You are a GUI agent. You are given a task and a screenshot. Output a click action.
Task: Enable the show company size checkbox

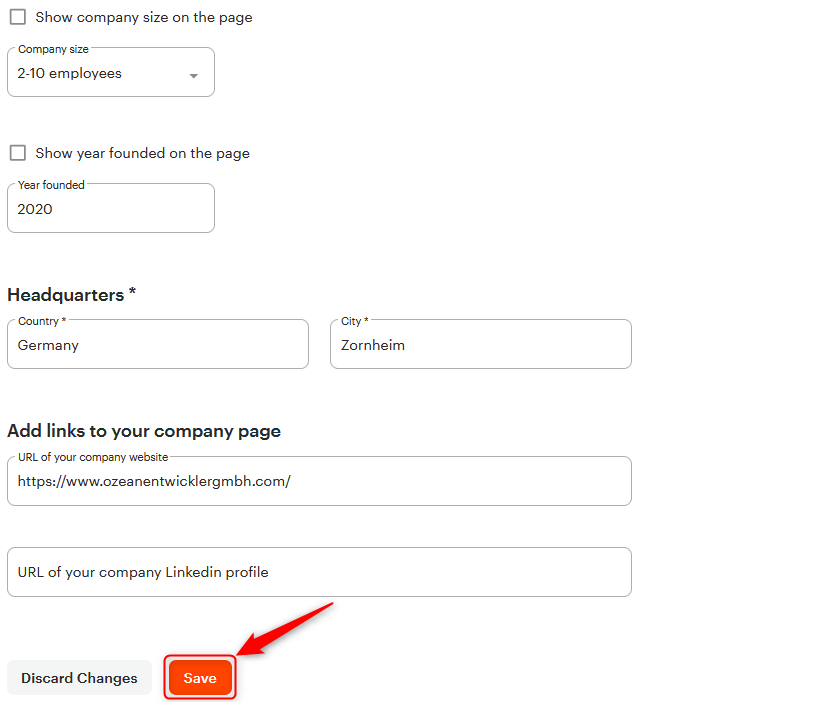tap(18, 17)
